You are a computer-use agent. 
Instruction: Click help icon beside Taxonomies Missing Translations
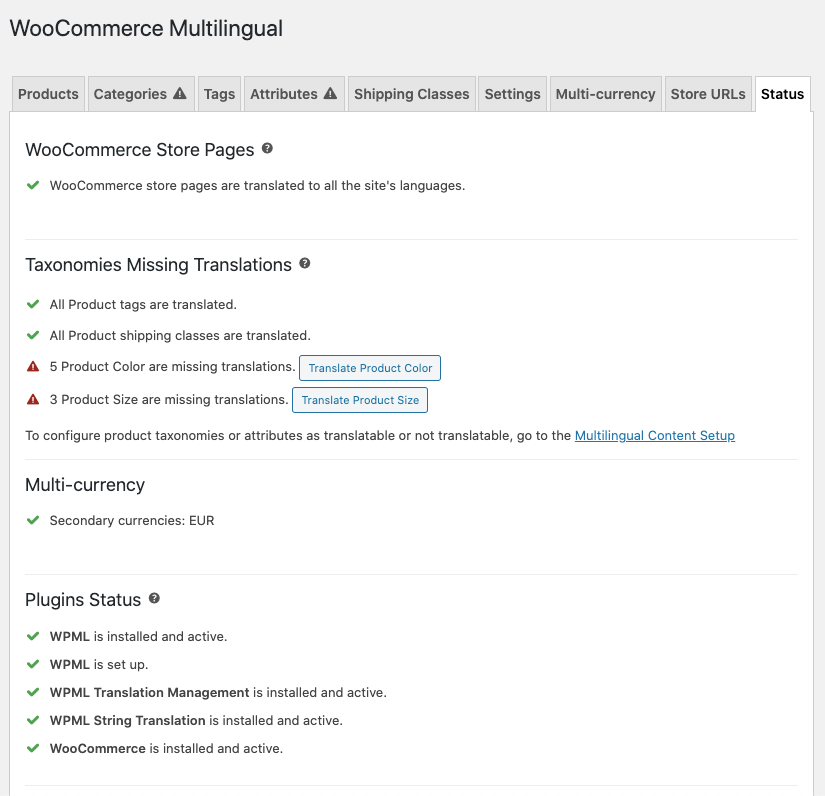tap(305, 264)
